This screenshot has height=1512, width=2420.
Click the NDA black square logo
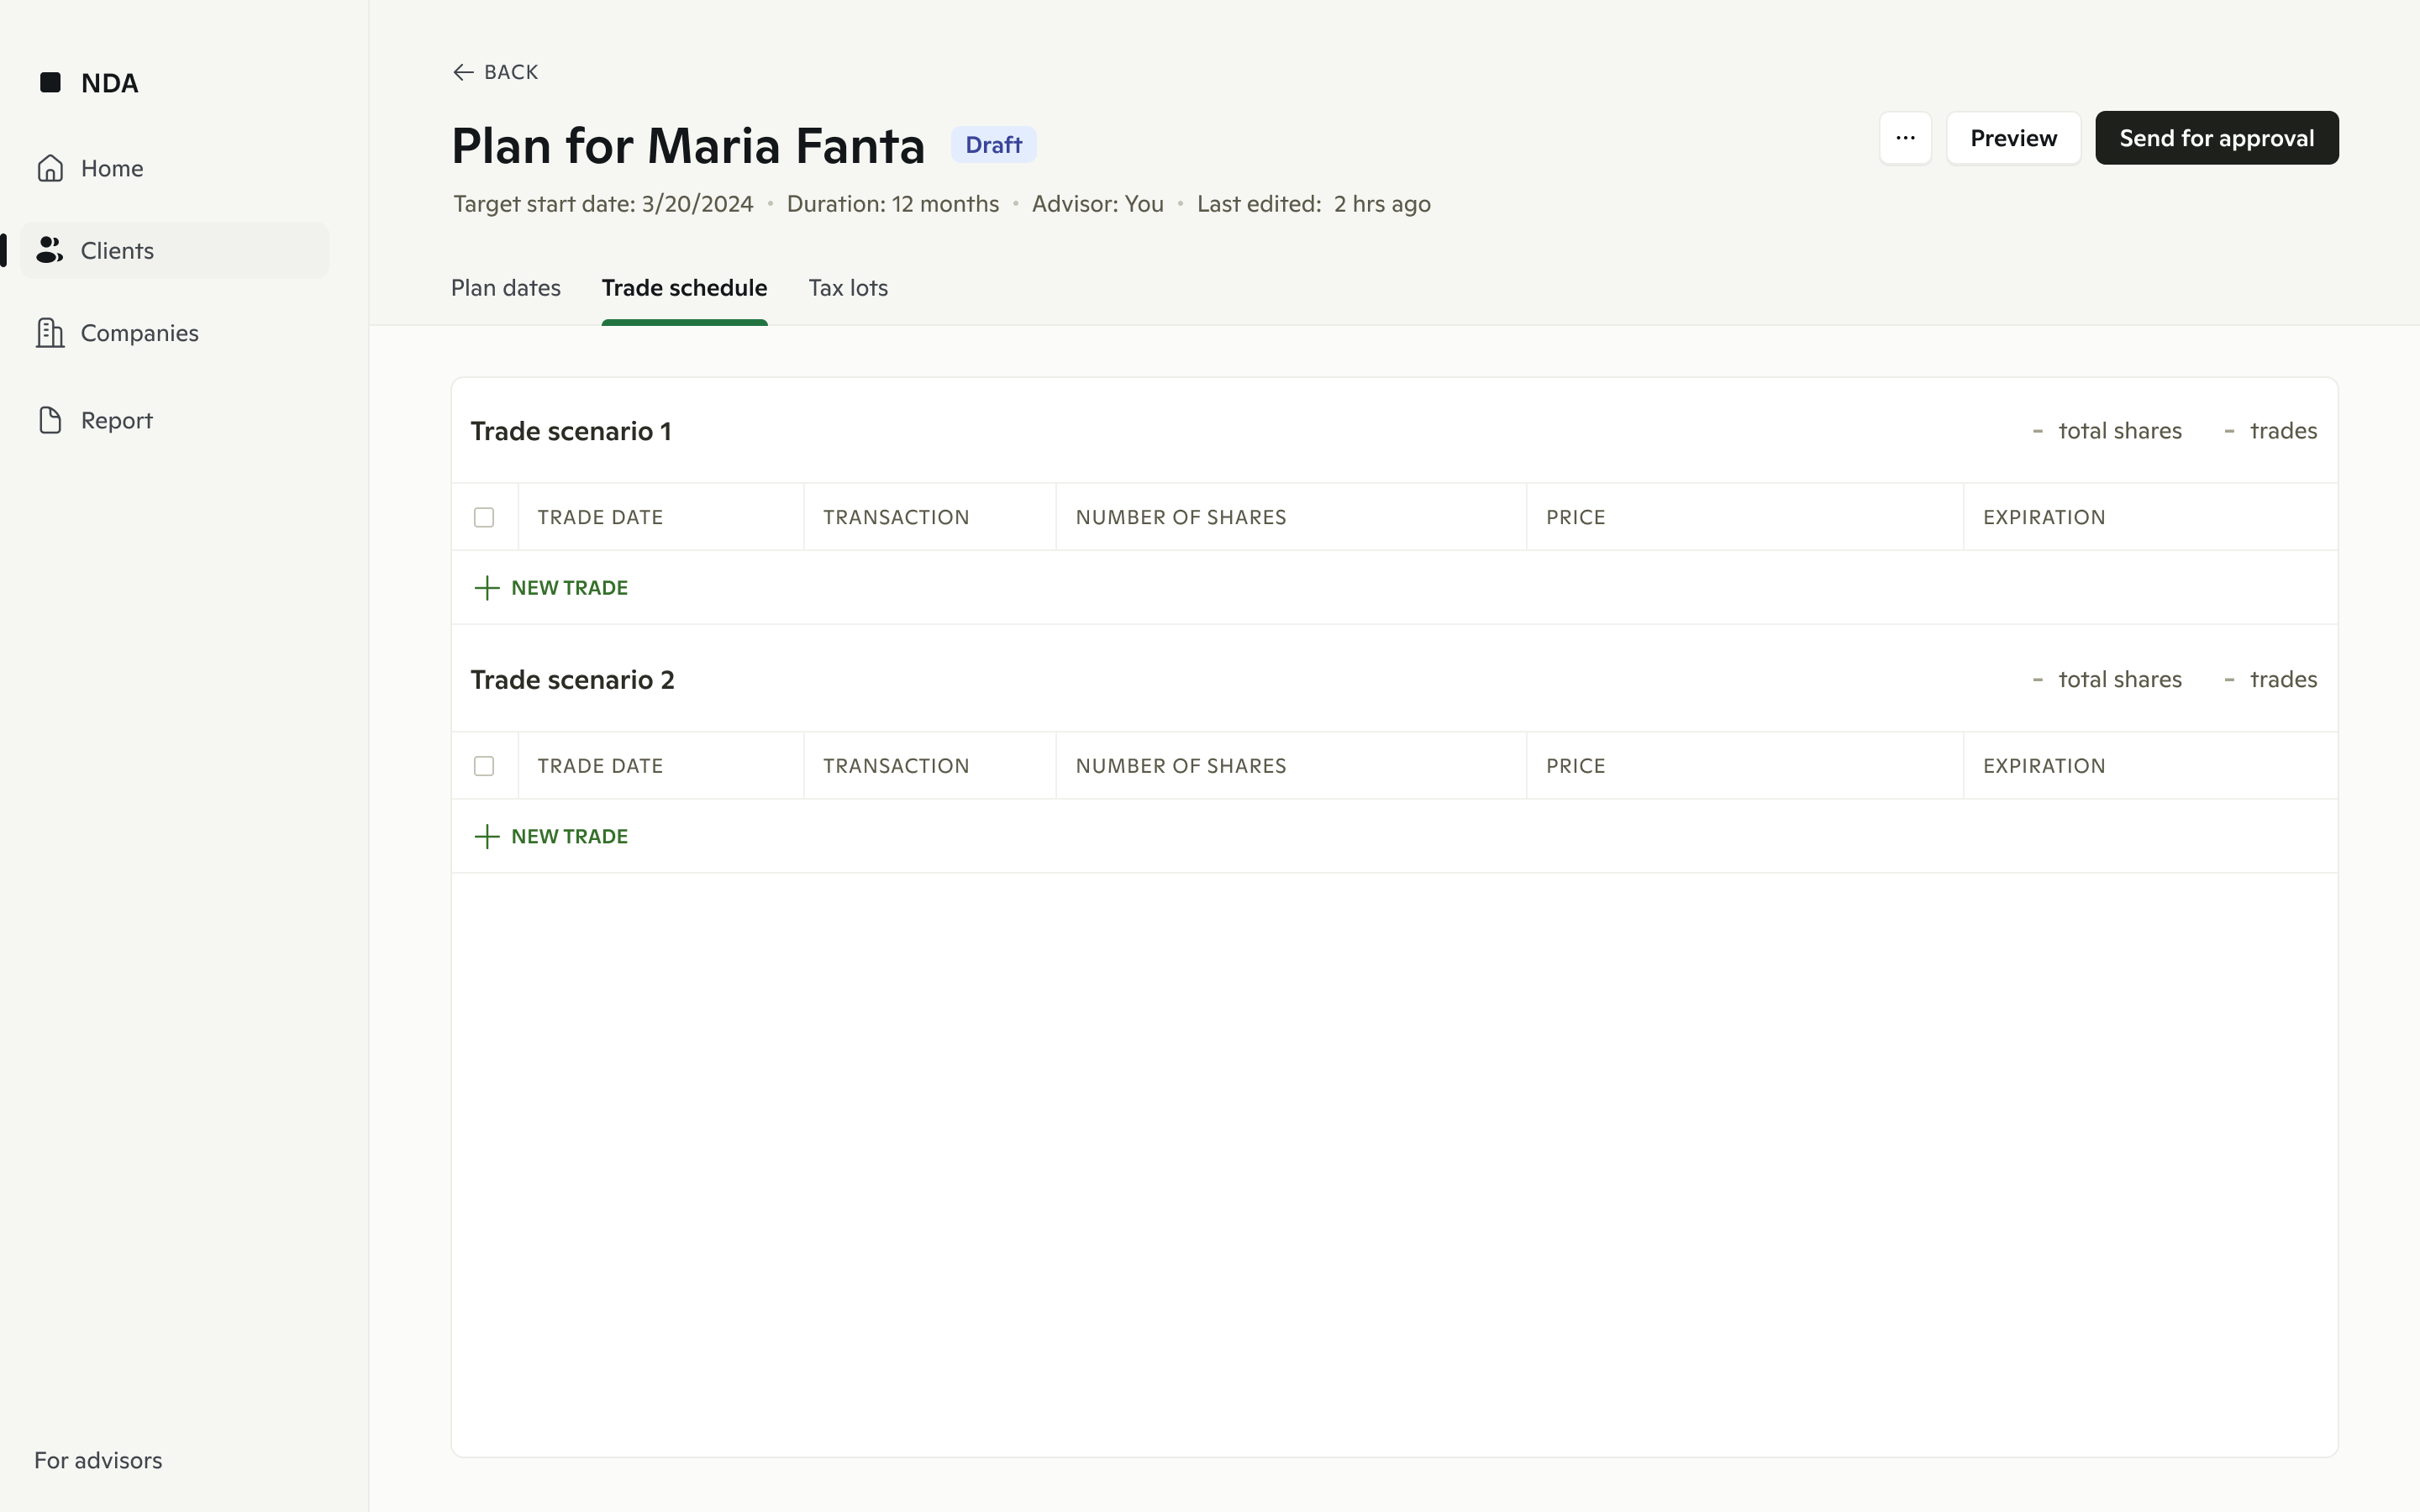pyautogui.click(x=50, y=82)
